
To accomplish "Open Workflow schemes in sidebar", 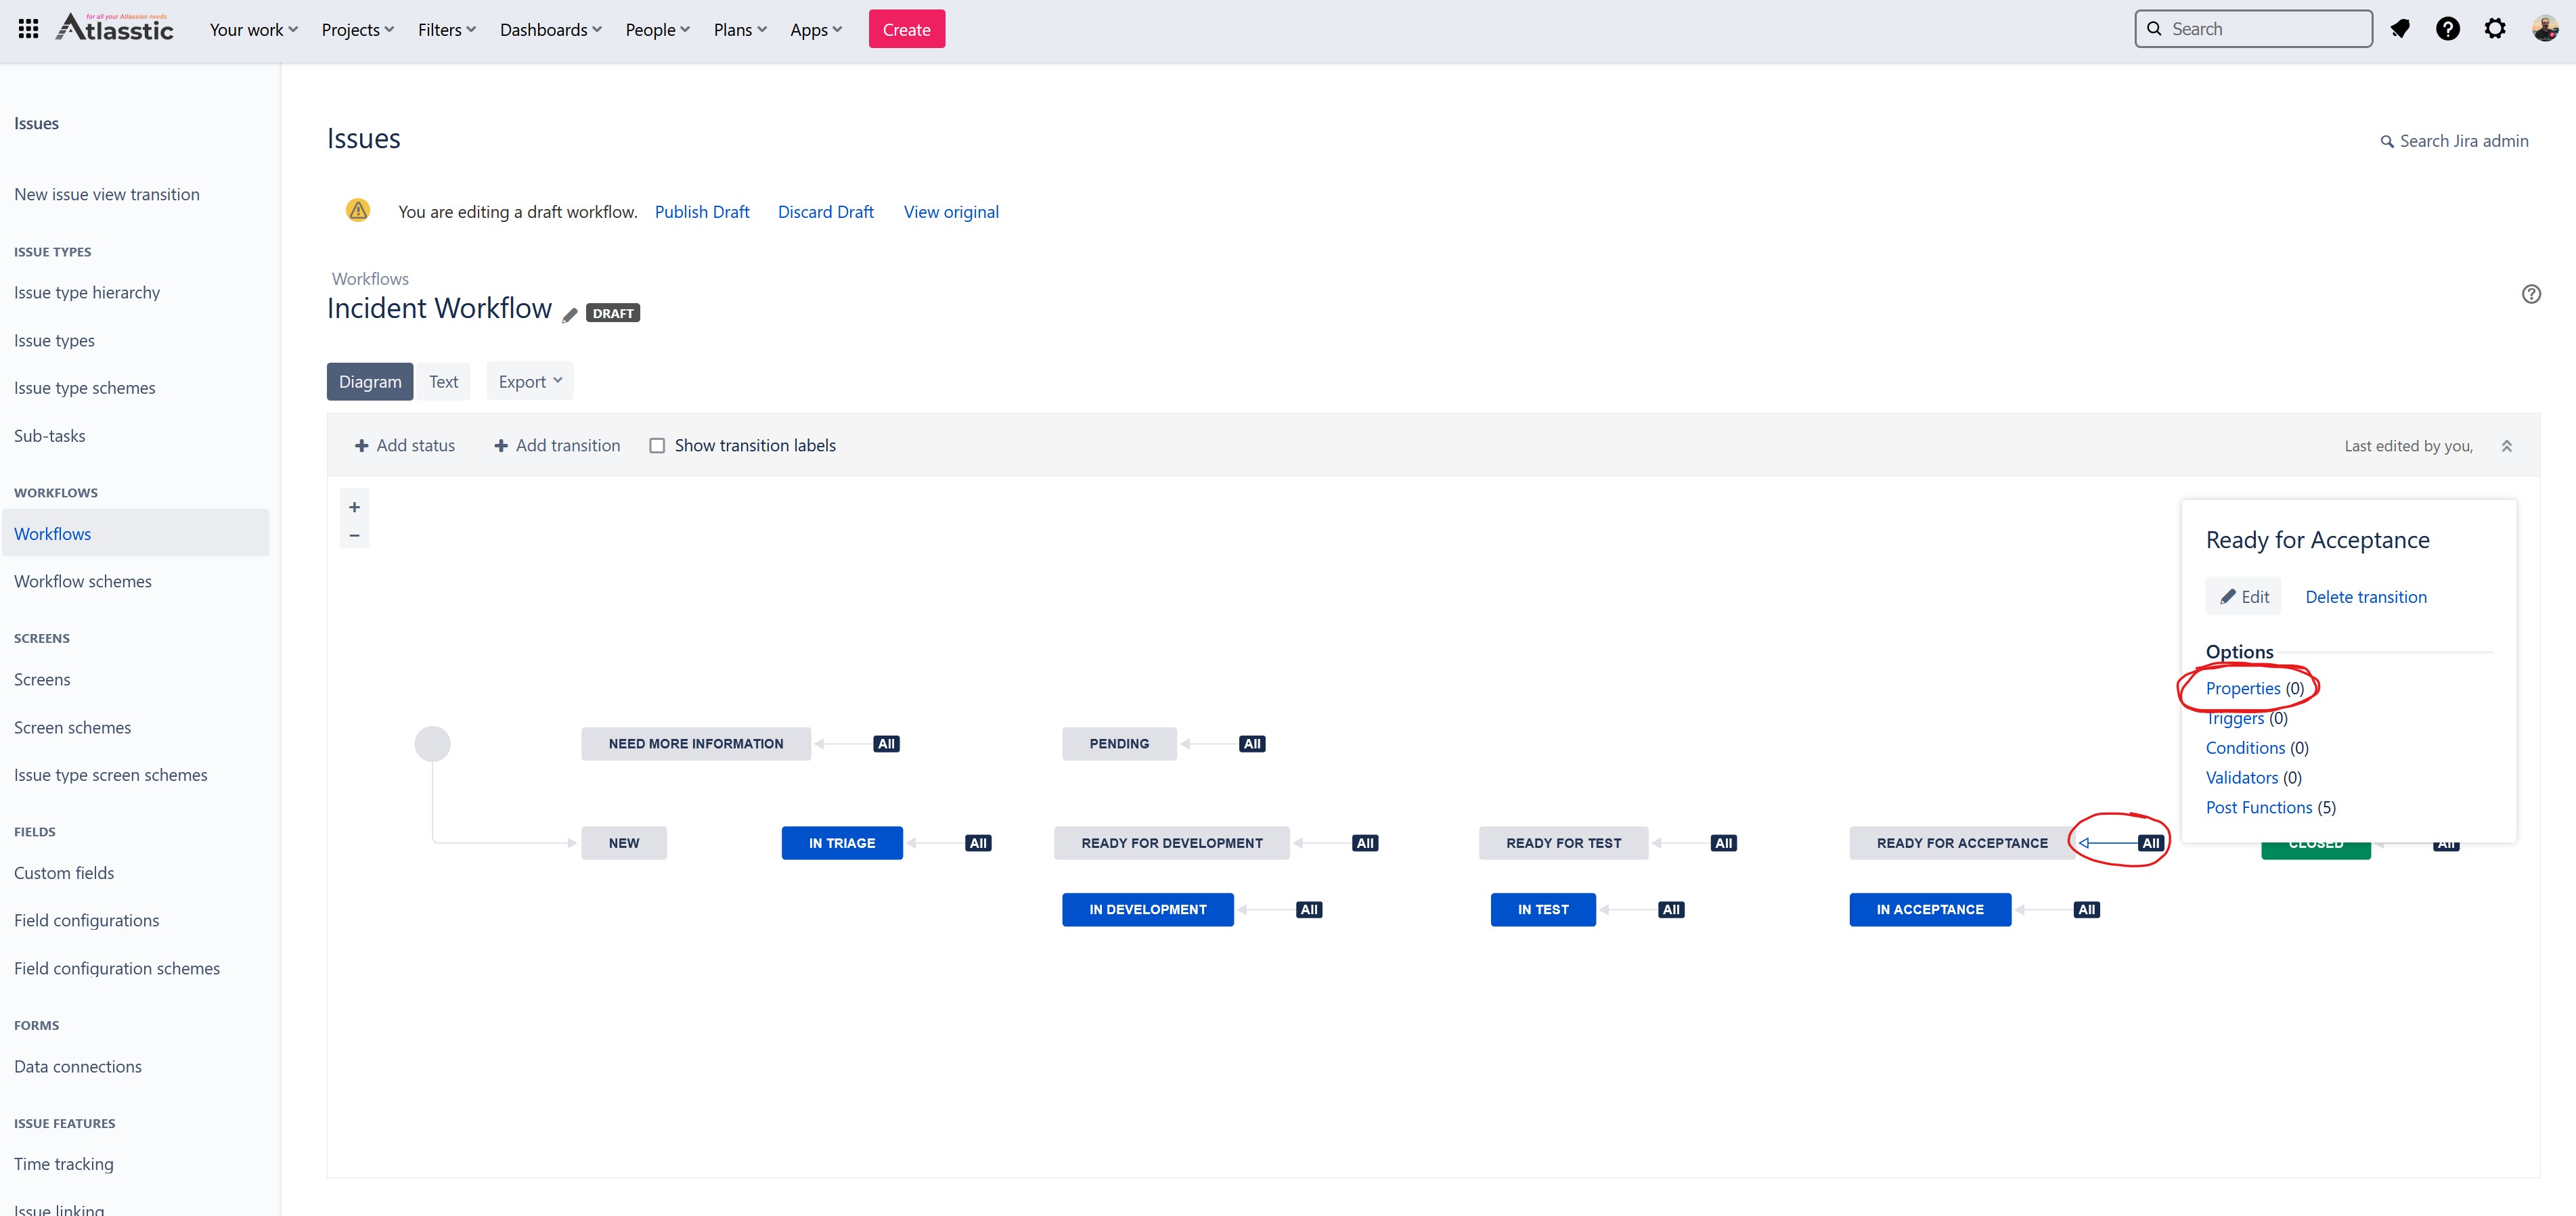I will (83, 581).
